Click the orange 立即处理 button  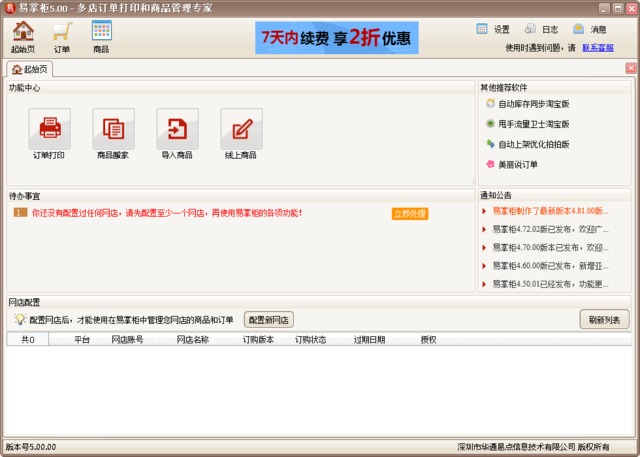click(410, 214)
